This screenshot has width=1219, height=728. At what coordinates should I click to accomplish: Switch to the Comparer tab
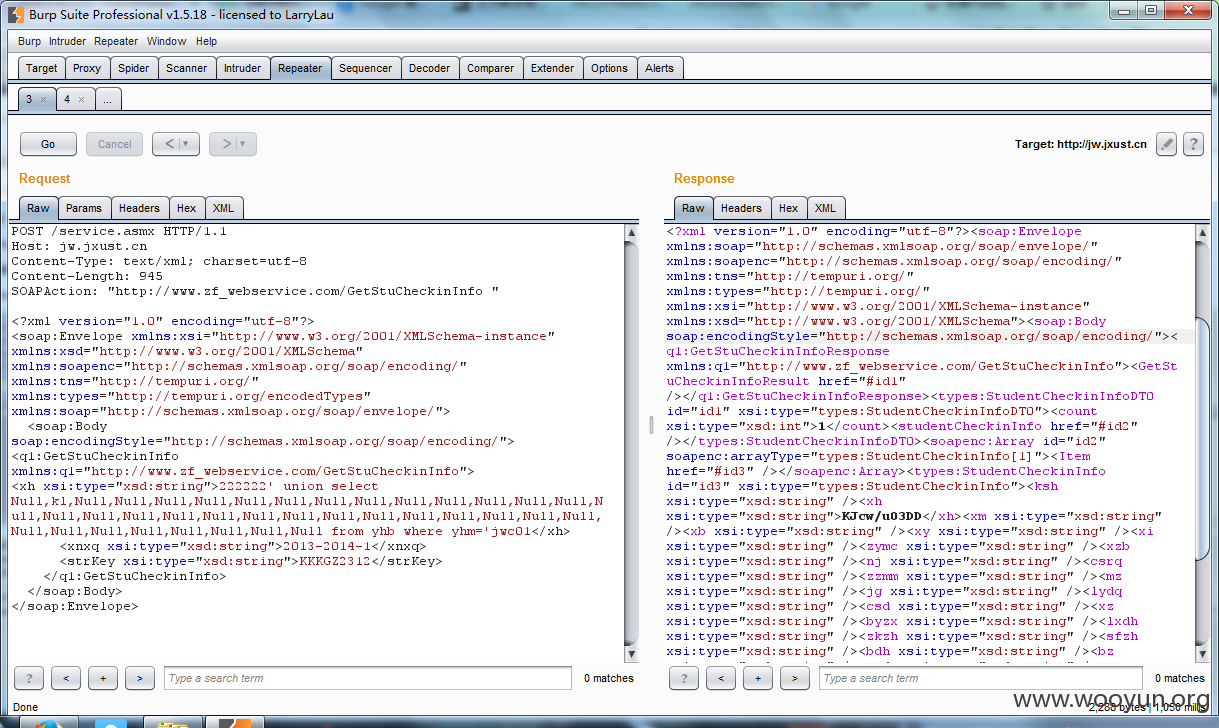coord(490,68)
